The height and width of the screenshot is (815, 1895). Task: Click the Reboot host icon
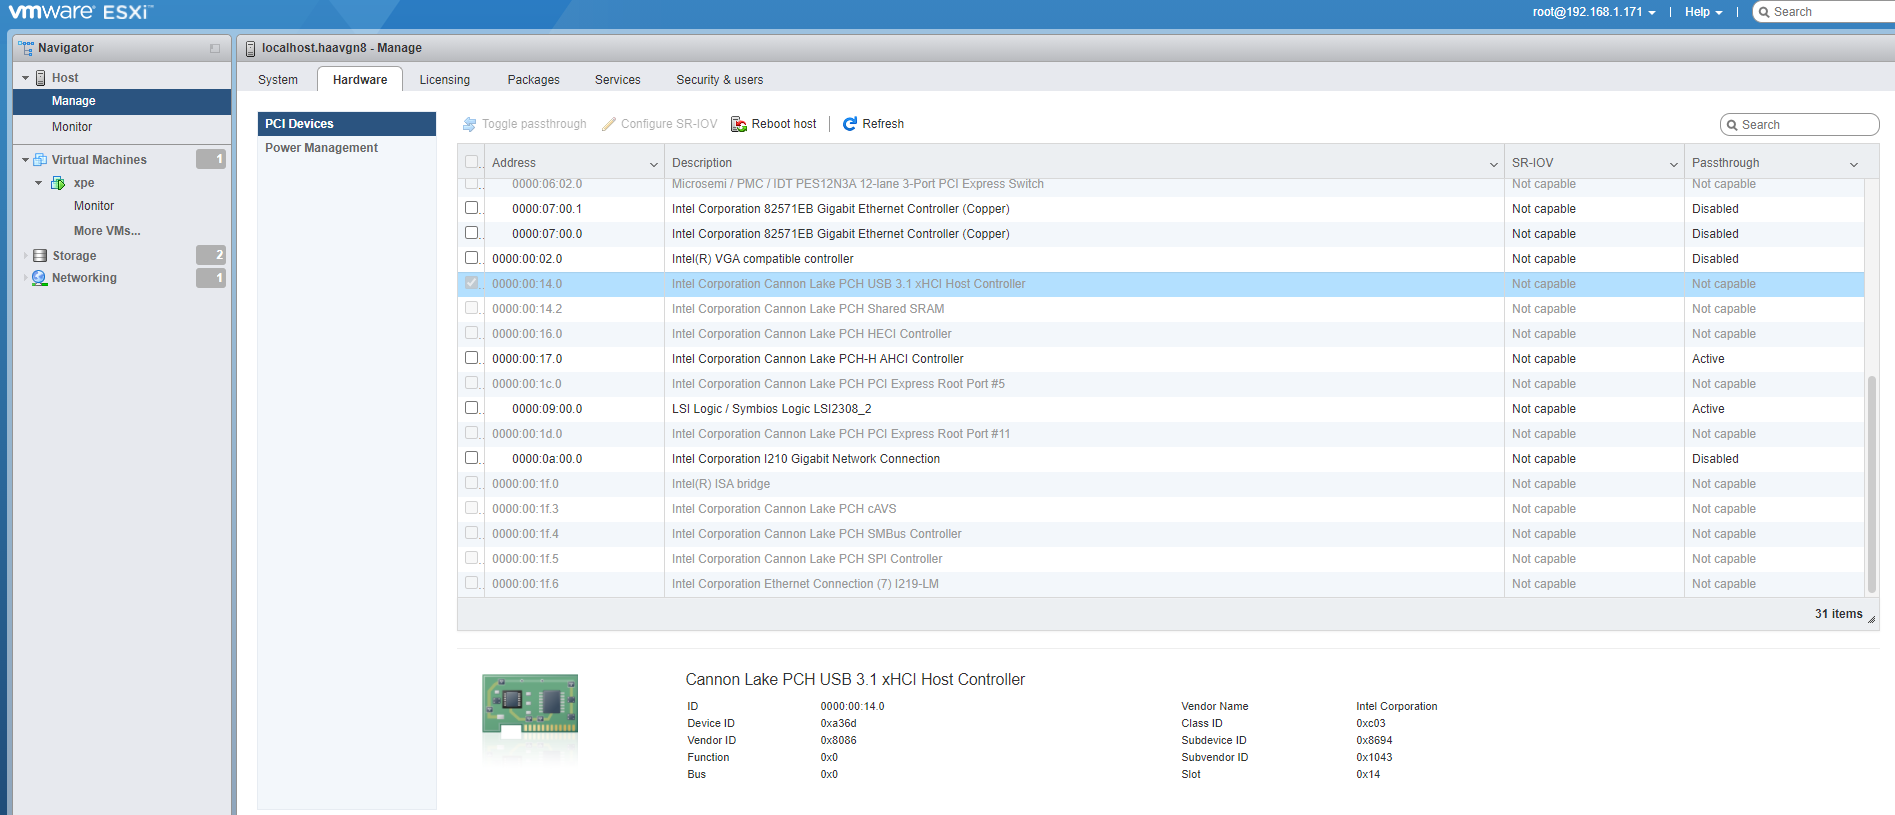pos(739,124)
